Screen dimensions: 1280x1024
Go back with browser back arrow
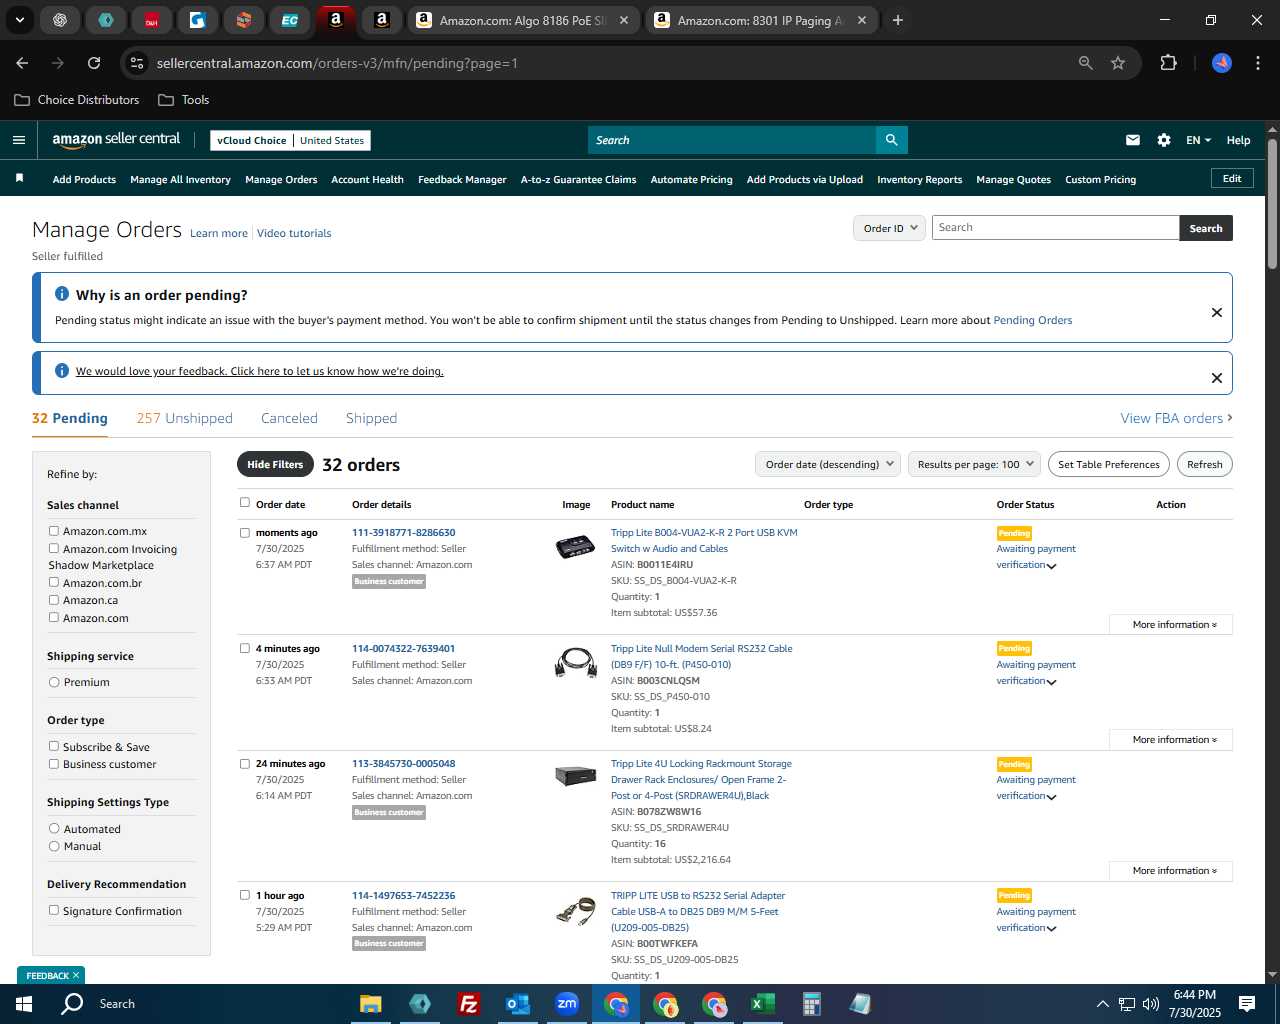click(x=22, y=63)
